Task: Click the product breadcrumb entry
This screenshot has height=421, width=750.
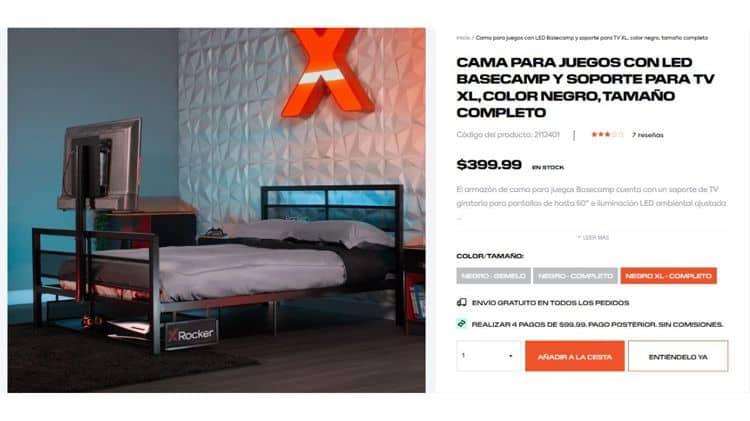Action: point(592,38)
